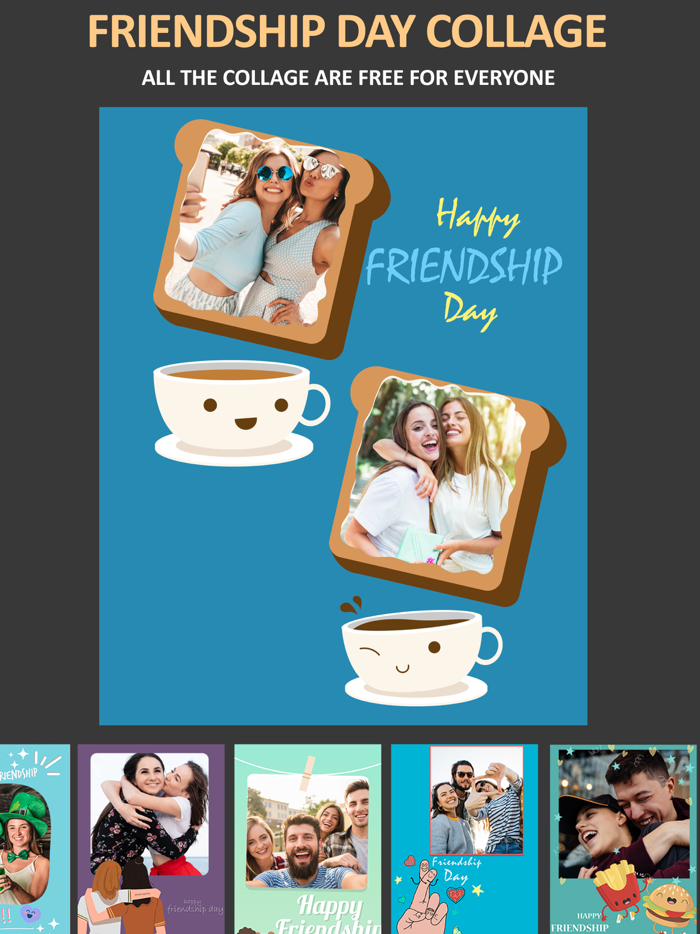The image size is (700, 934).
Task: Tap the blue "FRIENDSHIP" text in the collage
Action: (463, 266)
